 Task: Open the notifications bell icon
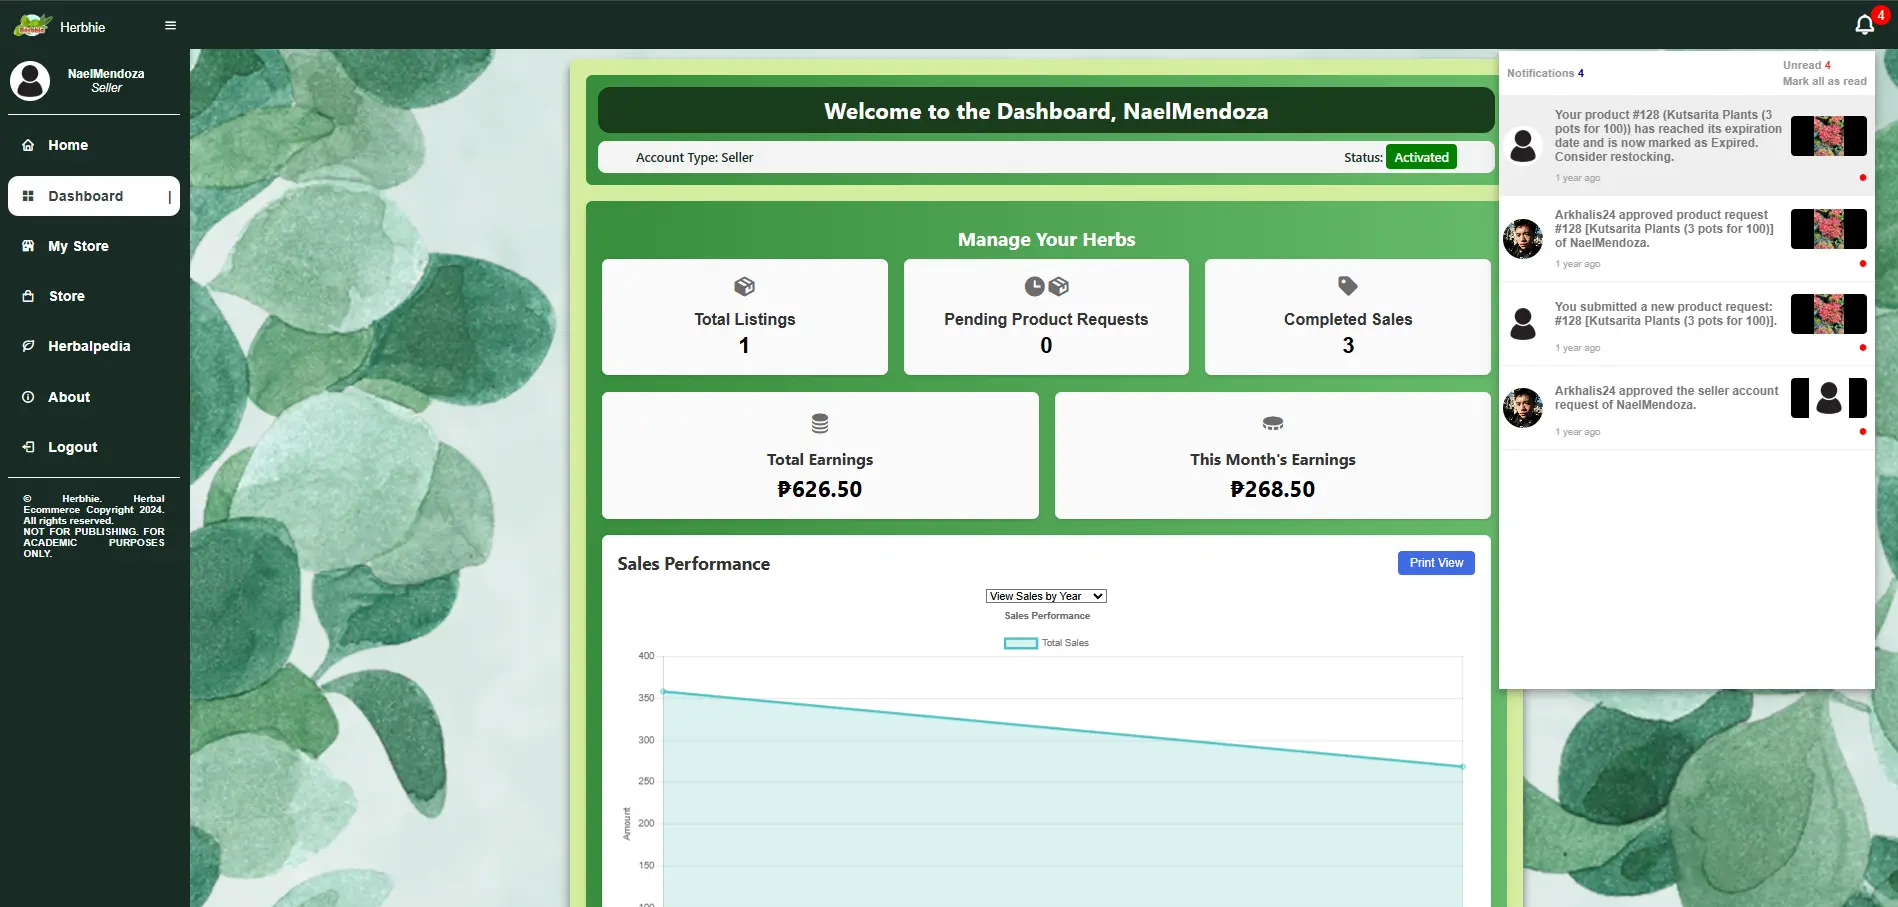(x=1864, y=26)
